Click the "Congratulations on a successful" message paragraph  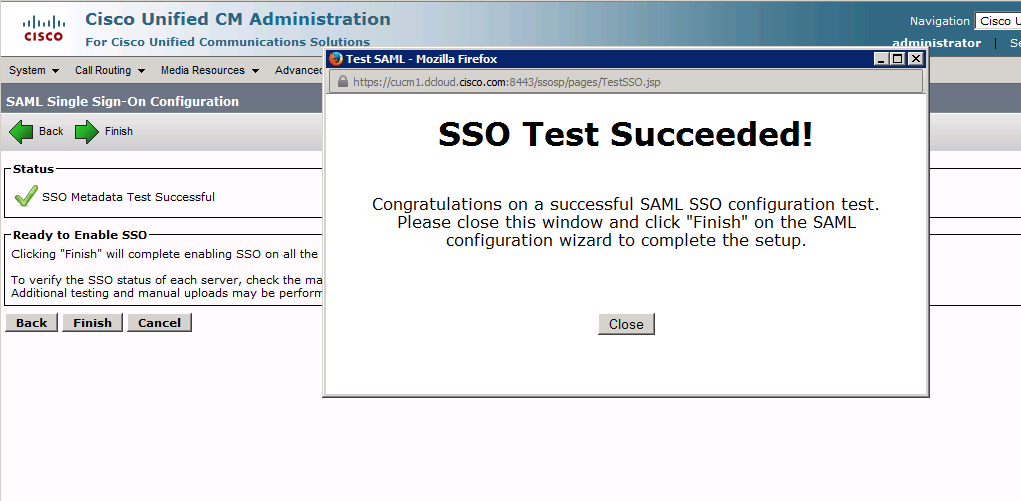(x=626, y=222)
